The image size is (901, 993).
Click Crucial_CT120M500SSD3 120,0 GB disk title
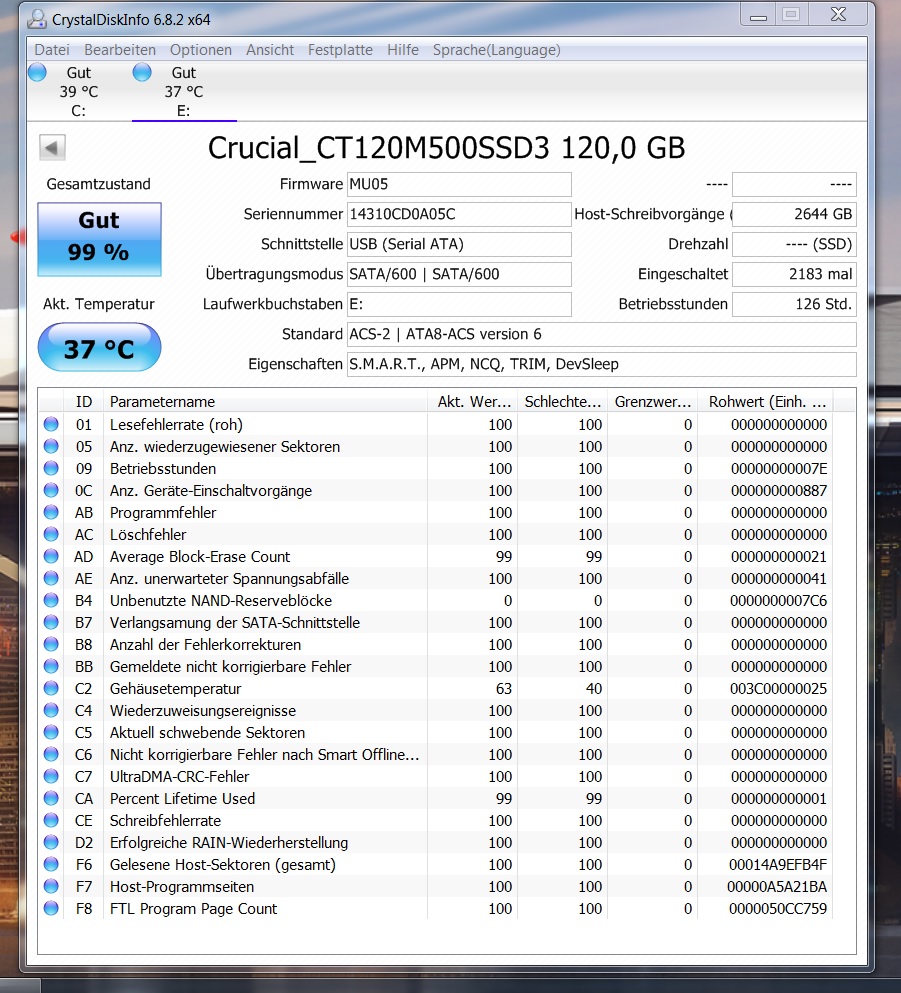(x=446, y=148)
